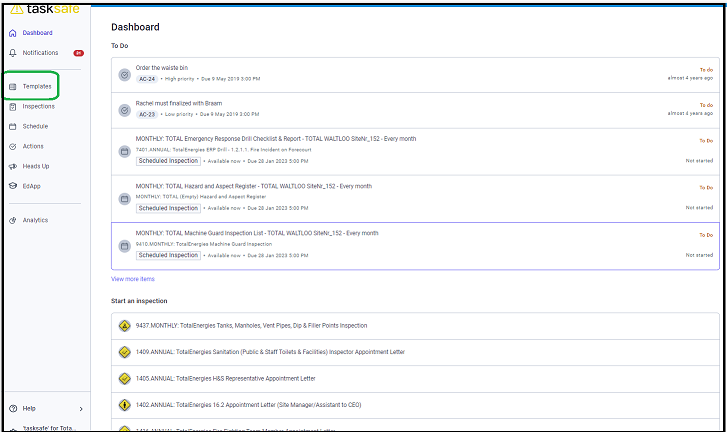The width and height of the screenshot is (727, 432).
Task: Open MONTHLY Emergency Response Drill Checklist item
Action: pos(415,152)
